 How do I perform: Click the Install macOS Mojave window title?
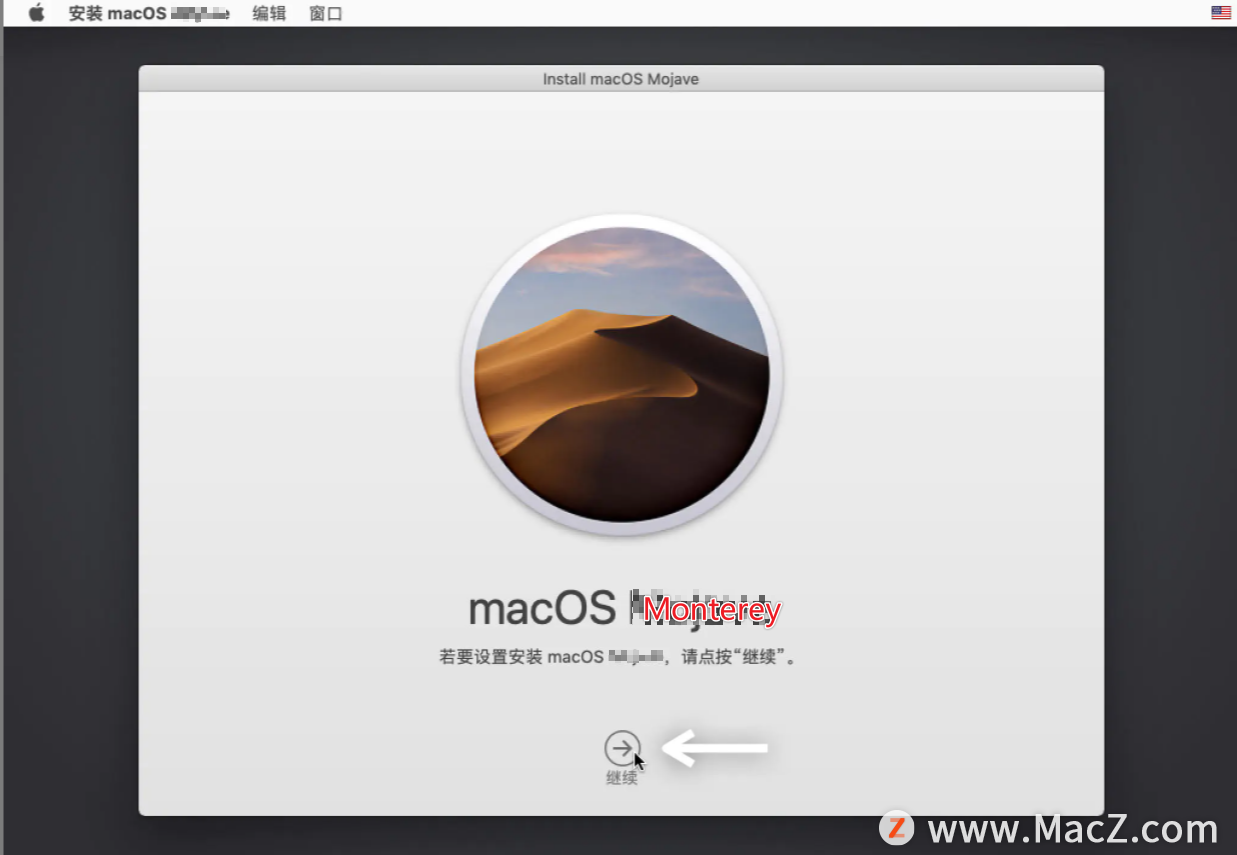(621, 78)
